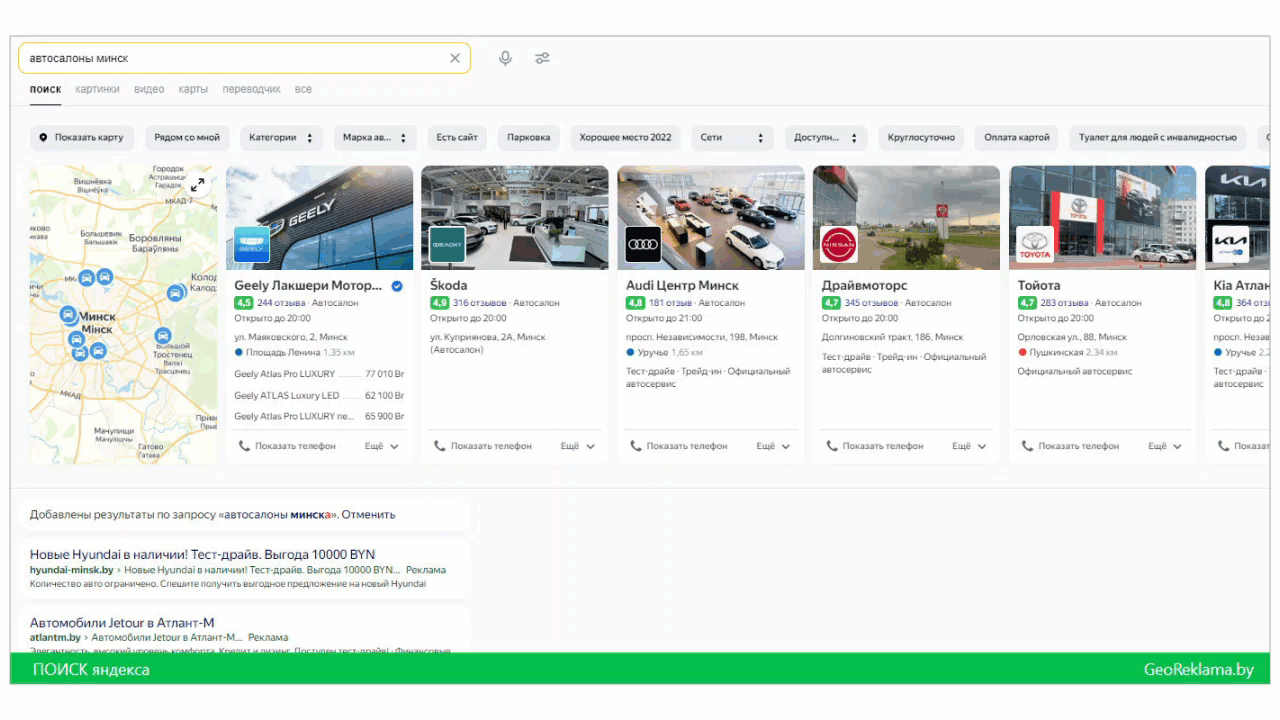This screenshot has height=720, width=1280.
Task: Open the Geely showroom photo
Action: 319,217
